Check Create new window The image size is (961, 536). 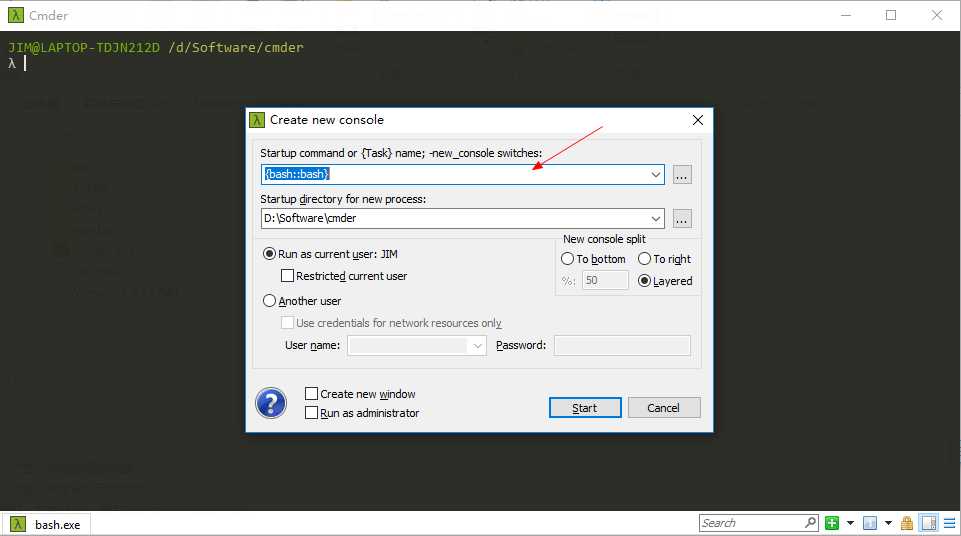360,394
